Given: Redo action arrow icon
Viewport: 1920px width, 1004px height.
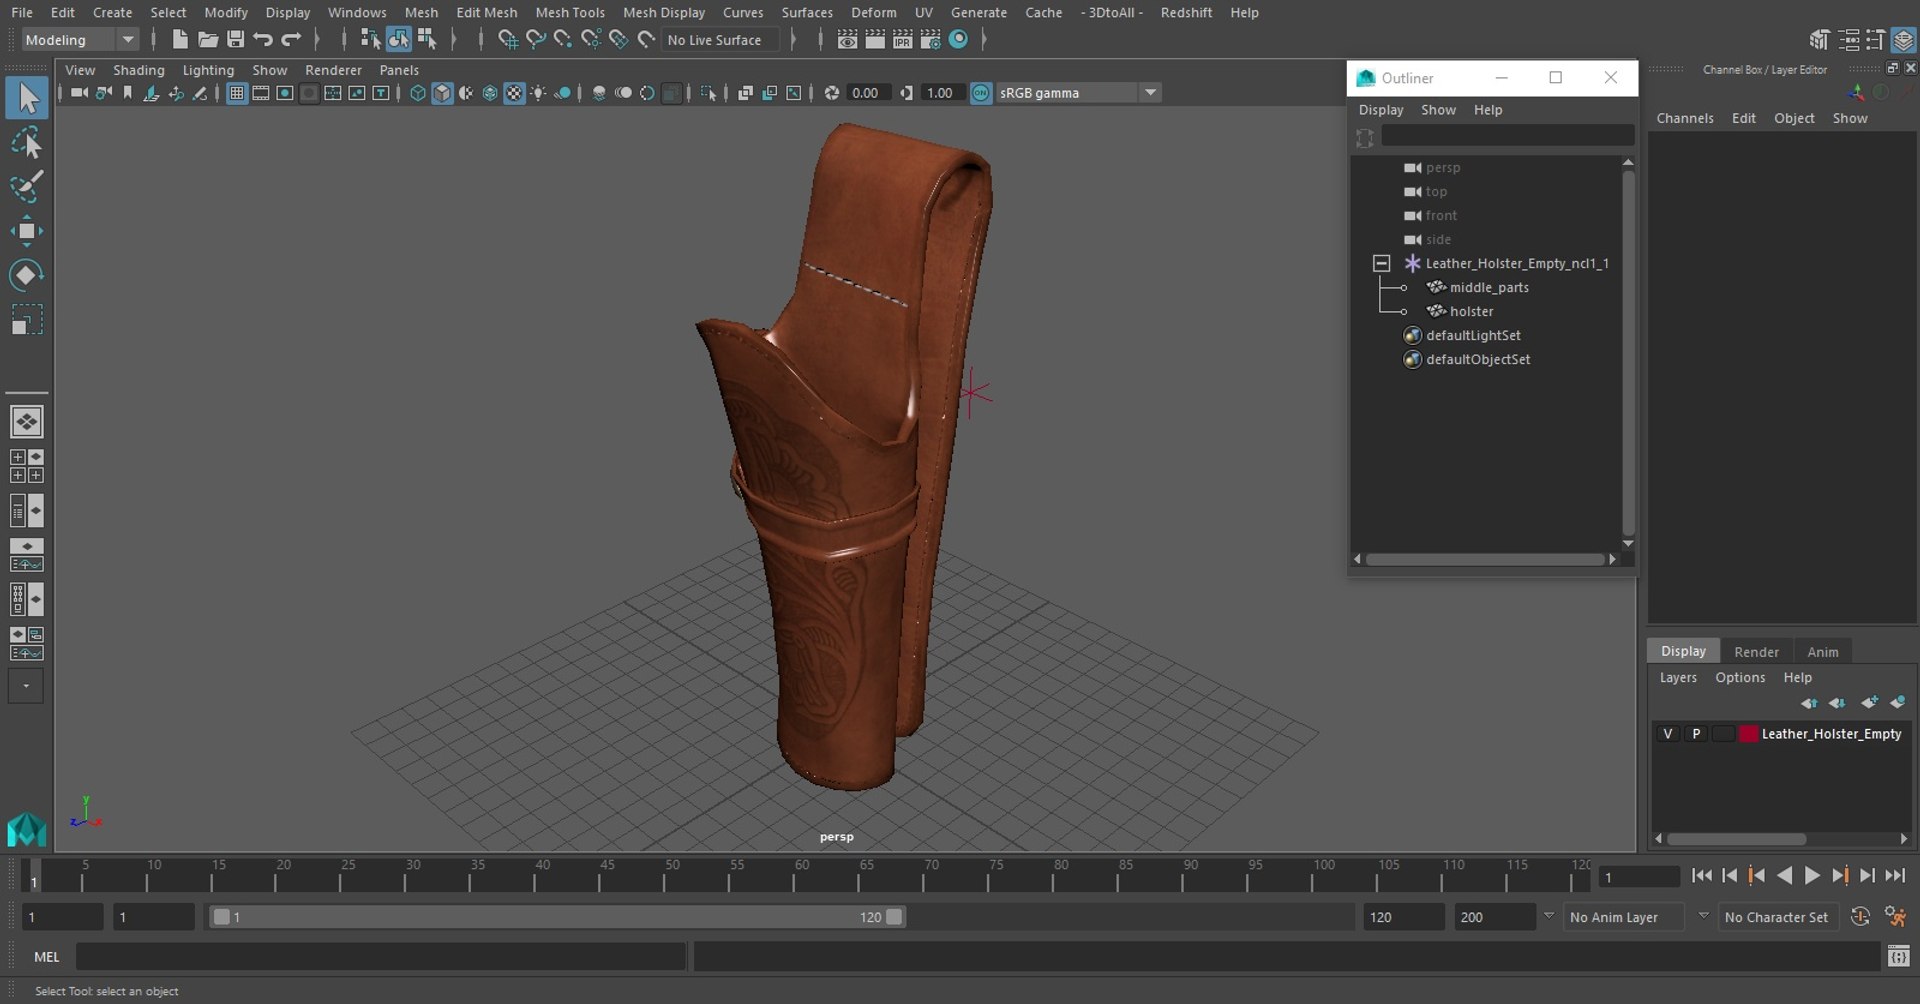Looking at the screenshot, I should [x=291, y=39].
